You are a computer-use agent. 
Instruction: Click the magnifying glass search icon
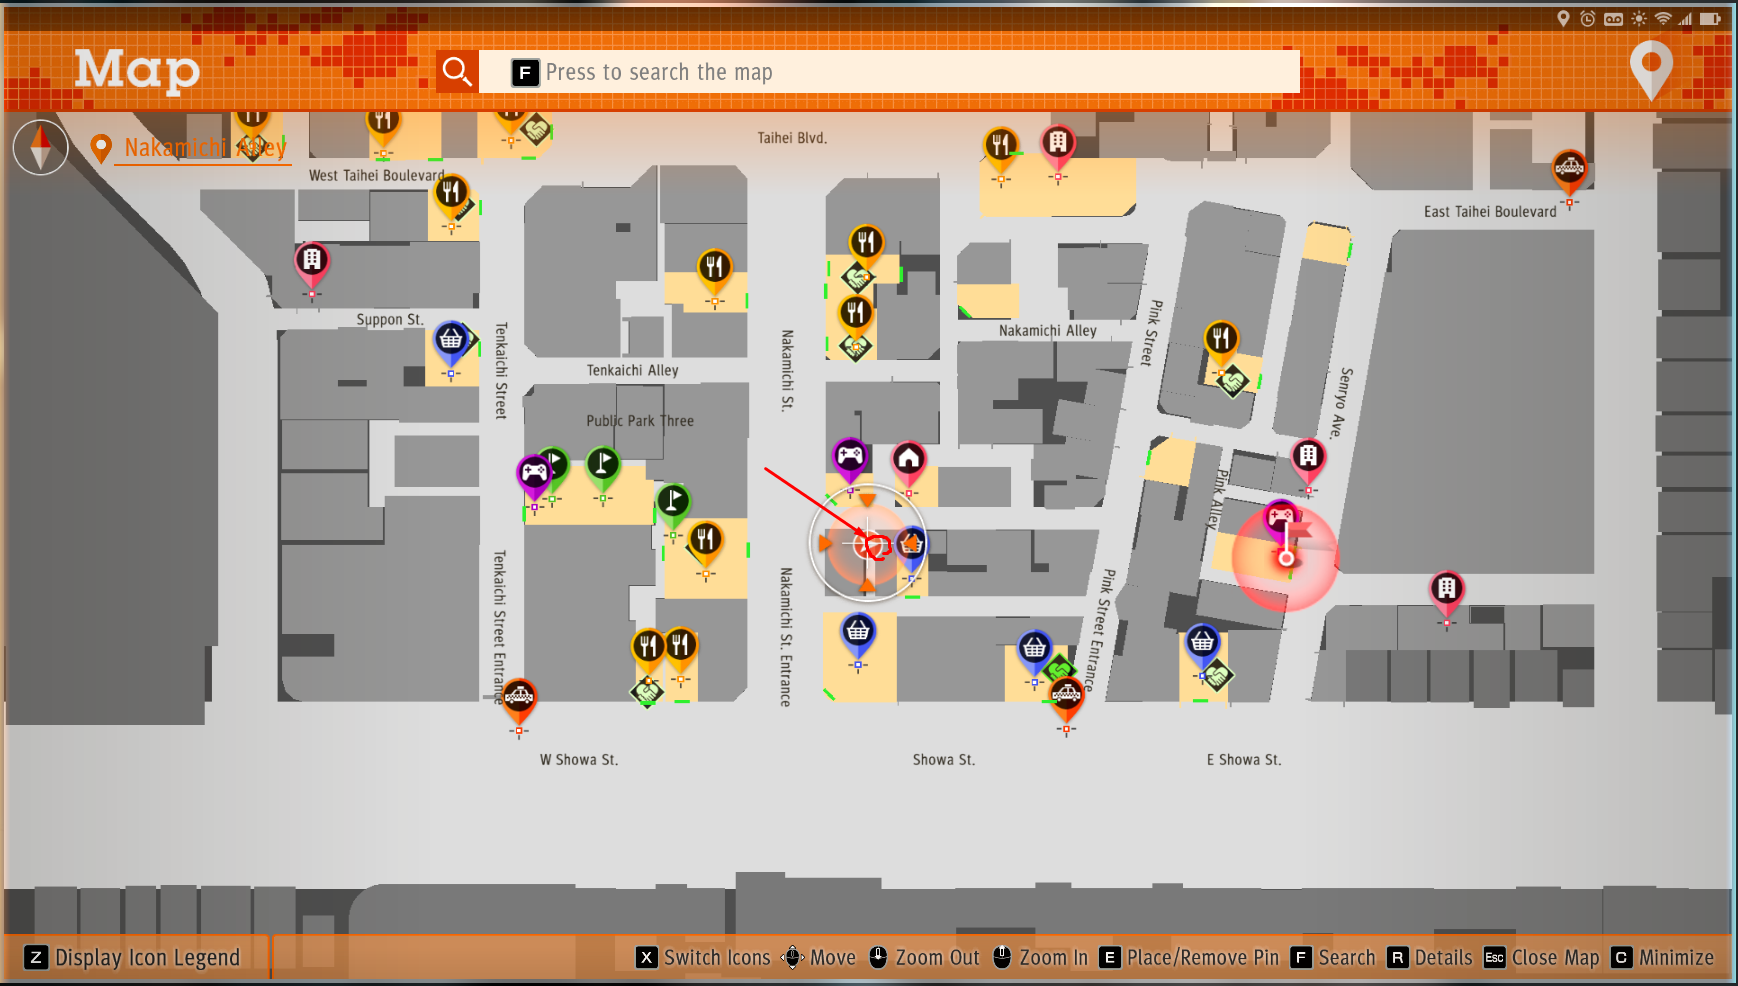(457, 72)
